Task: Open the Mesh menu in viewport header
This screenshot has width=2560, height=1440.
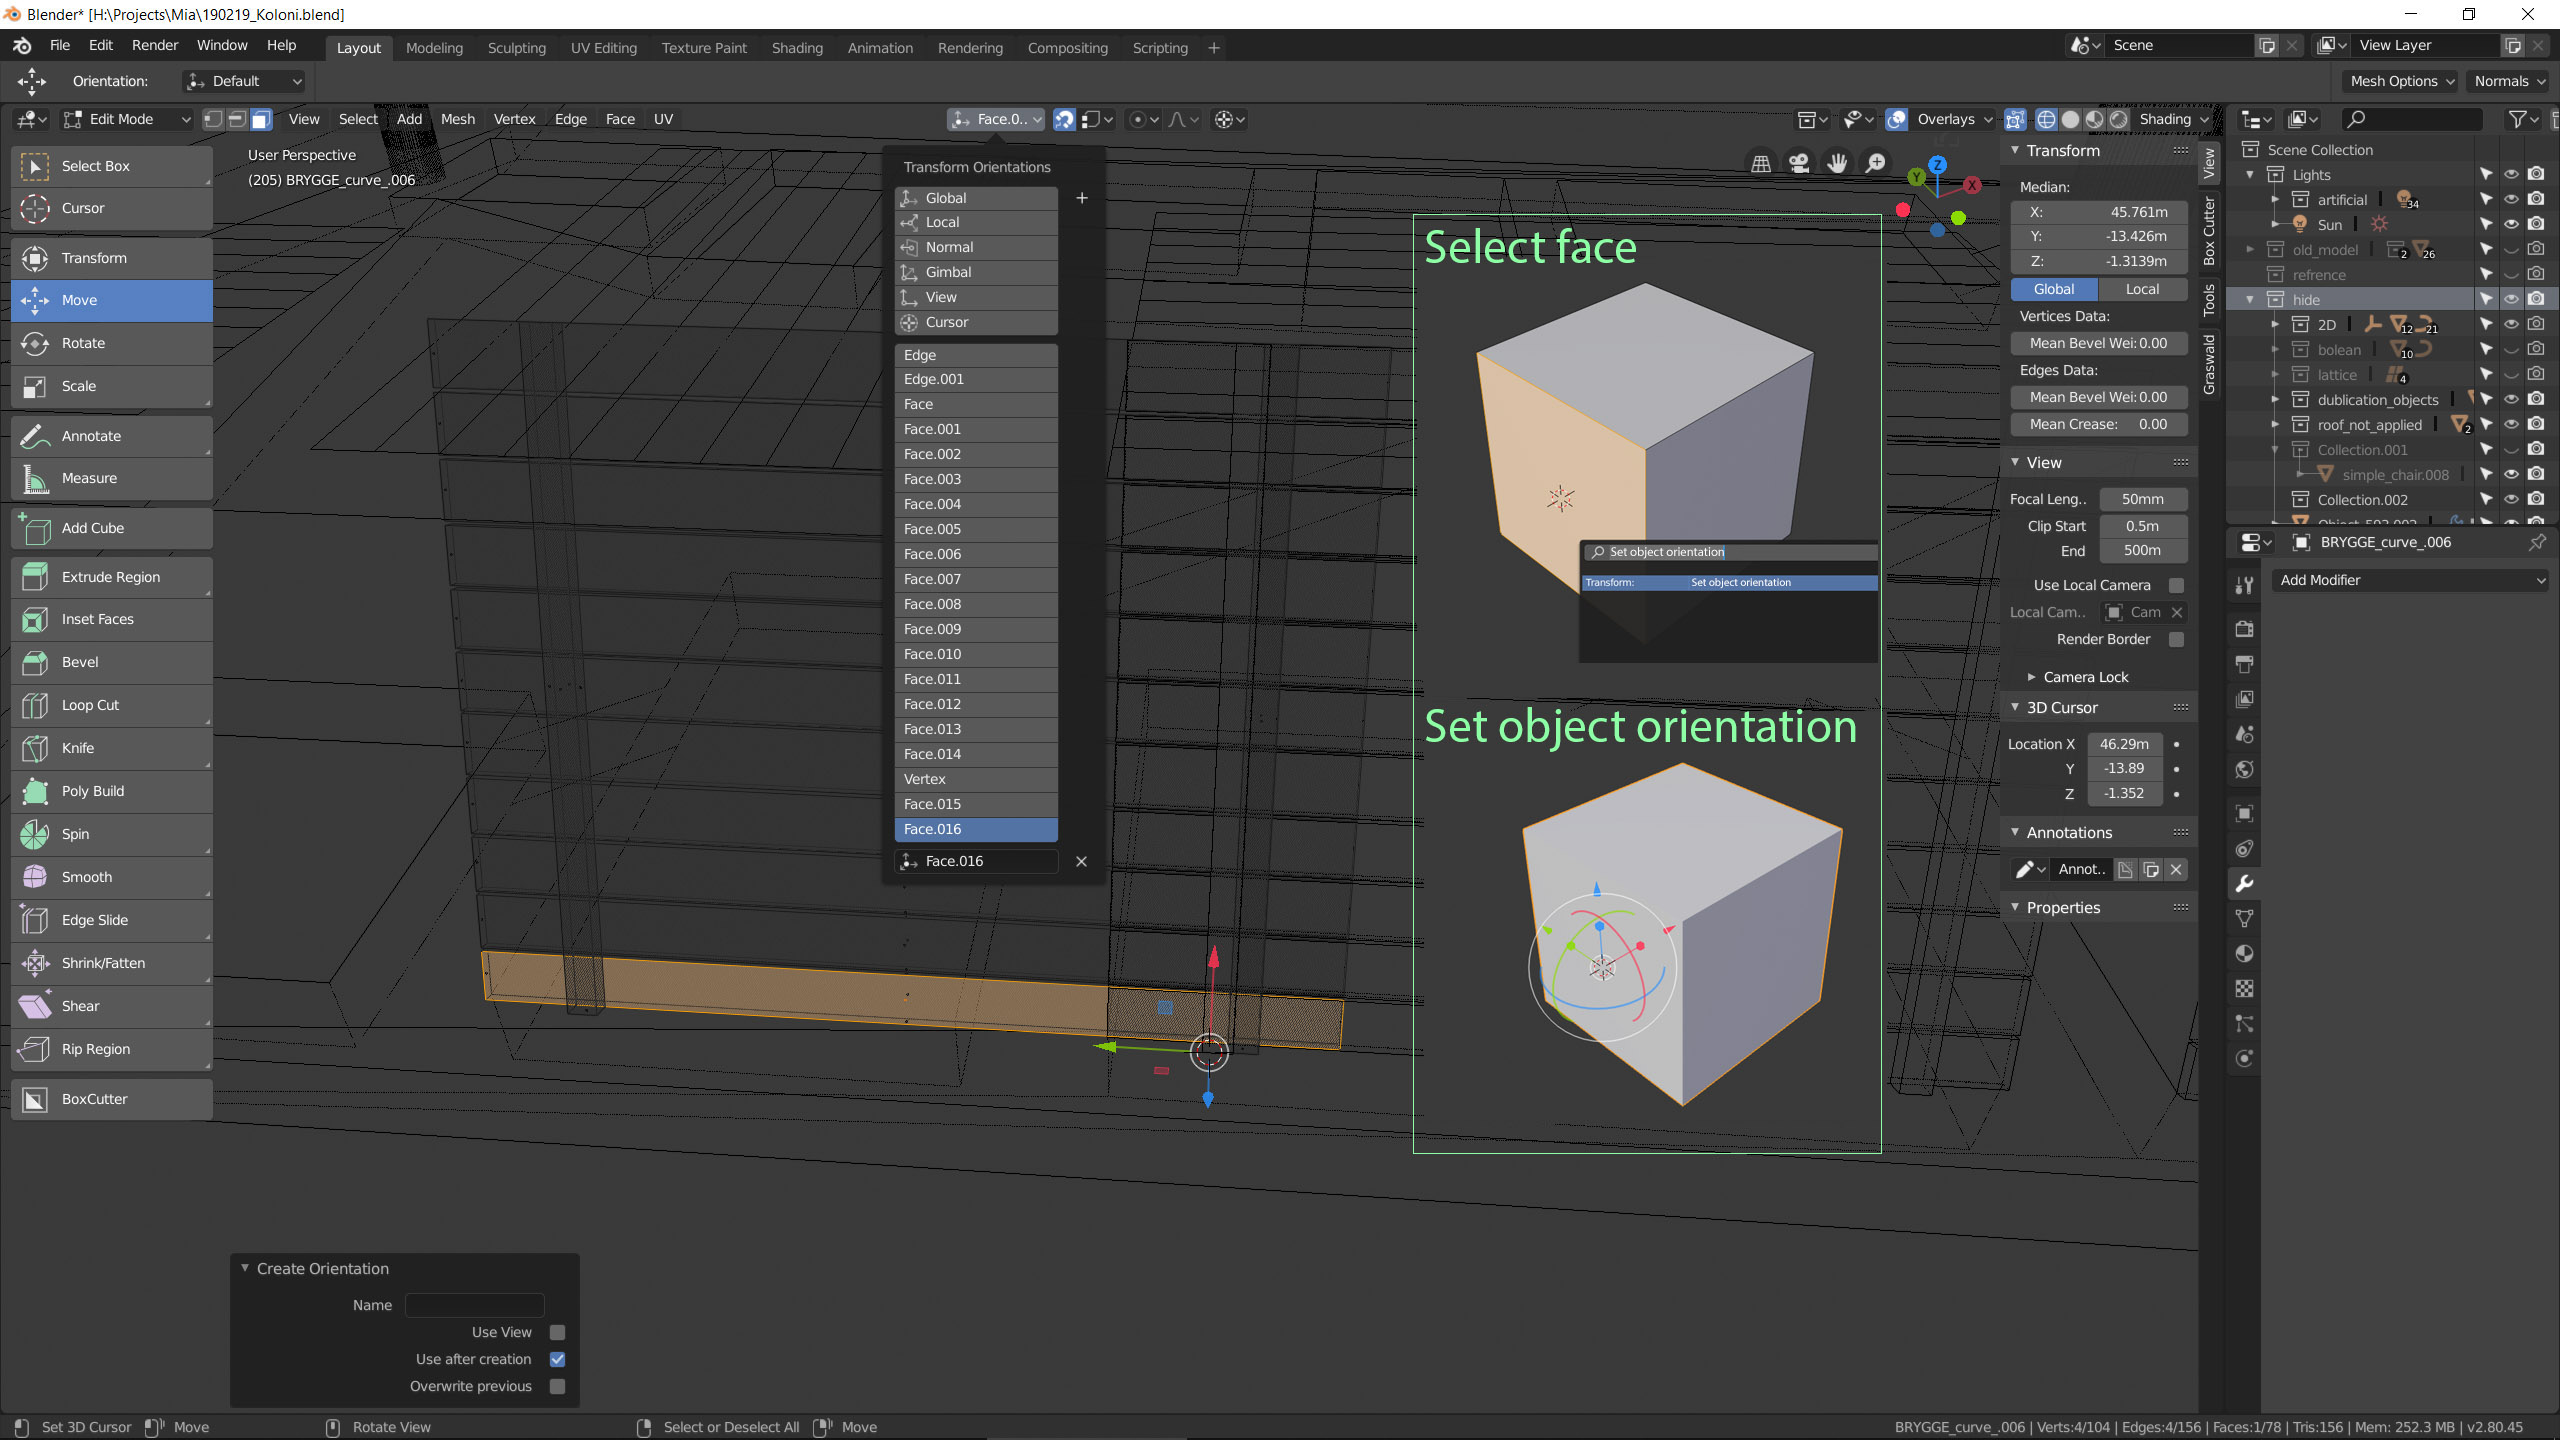Action: point(458,119)
